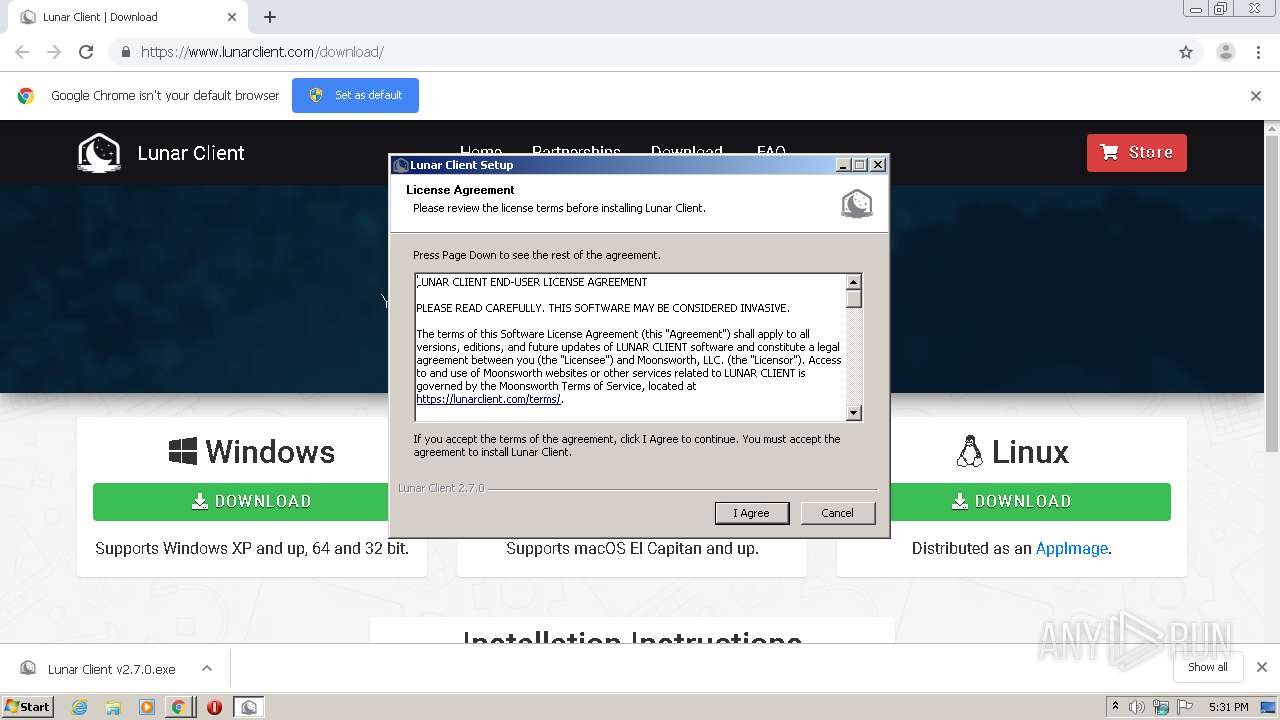Viewport: 1280px width, 720px height.
Task: Click the 5:31 PM taskbar clock
Action: (1228, 707)
